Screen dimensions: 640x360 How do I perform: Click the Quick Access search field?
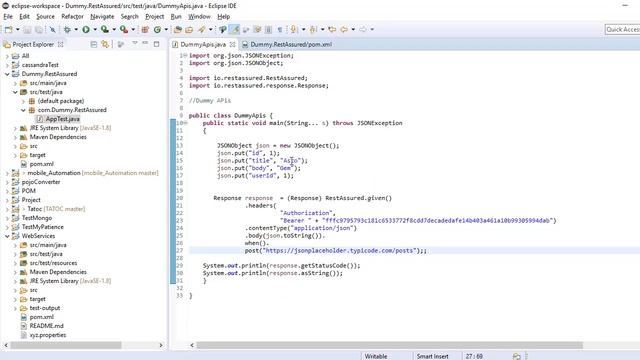622,29
